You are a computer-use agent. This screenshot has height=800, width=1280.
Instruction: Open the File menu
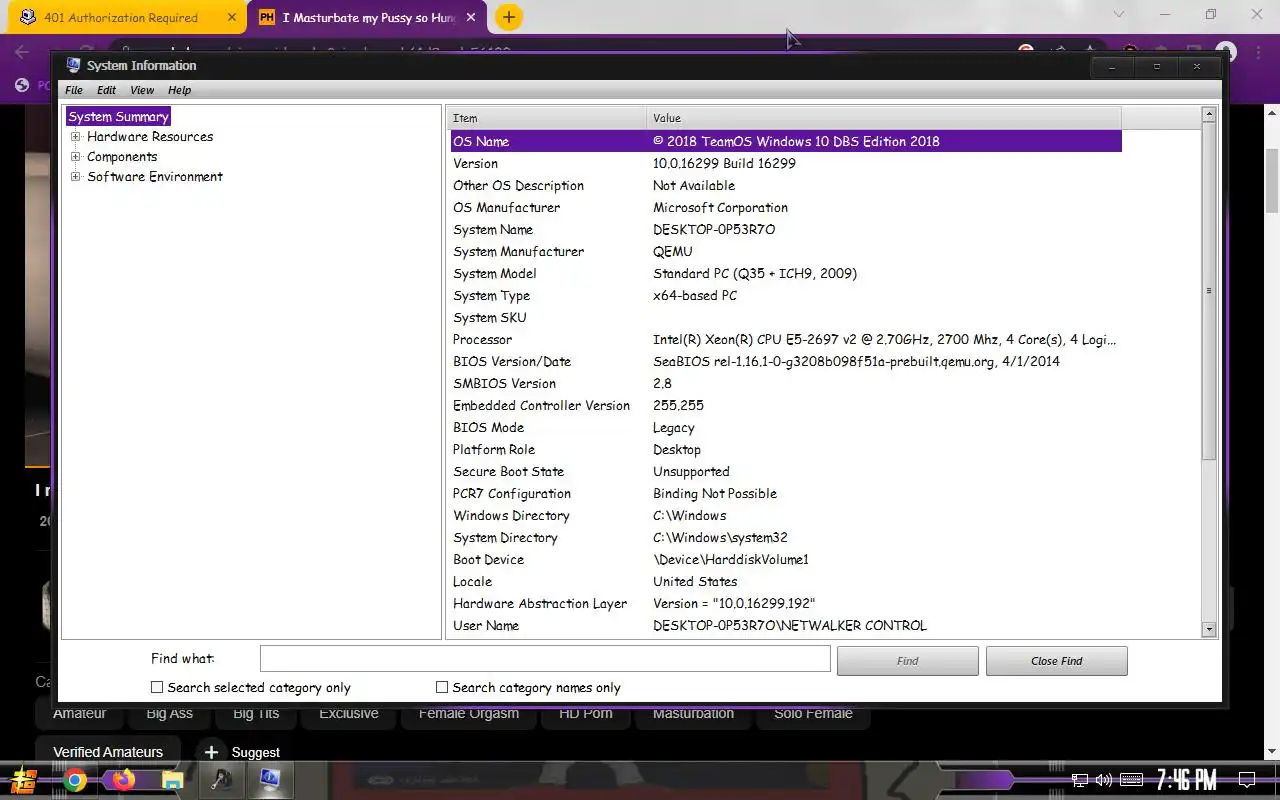[x=74, y=90]
